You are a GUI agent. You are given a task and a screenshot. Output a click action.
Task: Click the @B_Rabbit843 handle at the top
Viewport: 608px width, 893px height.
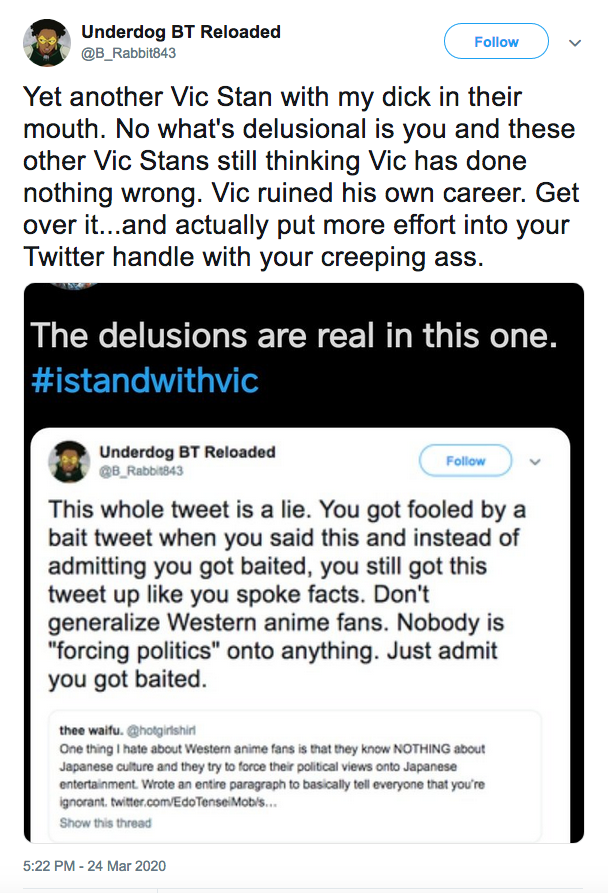coord(129,53)
